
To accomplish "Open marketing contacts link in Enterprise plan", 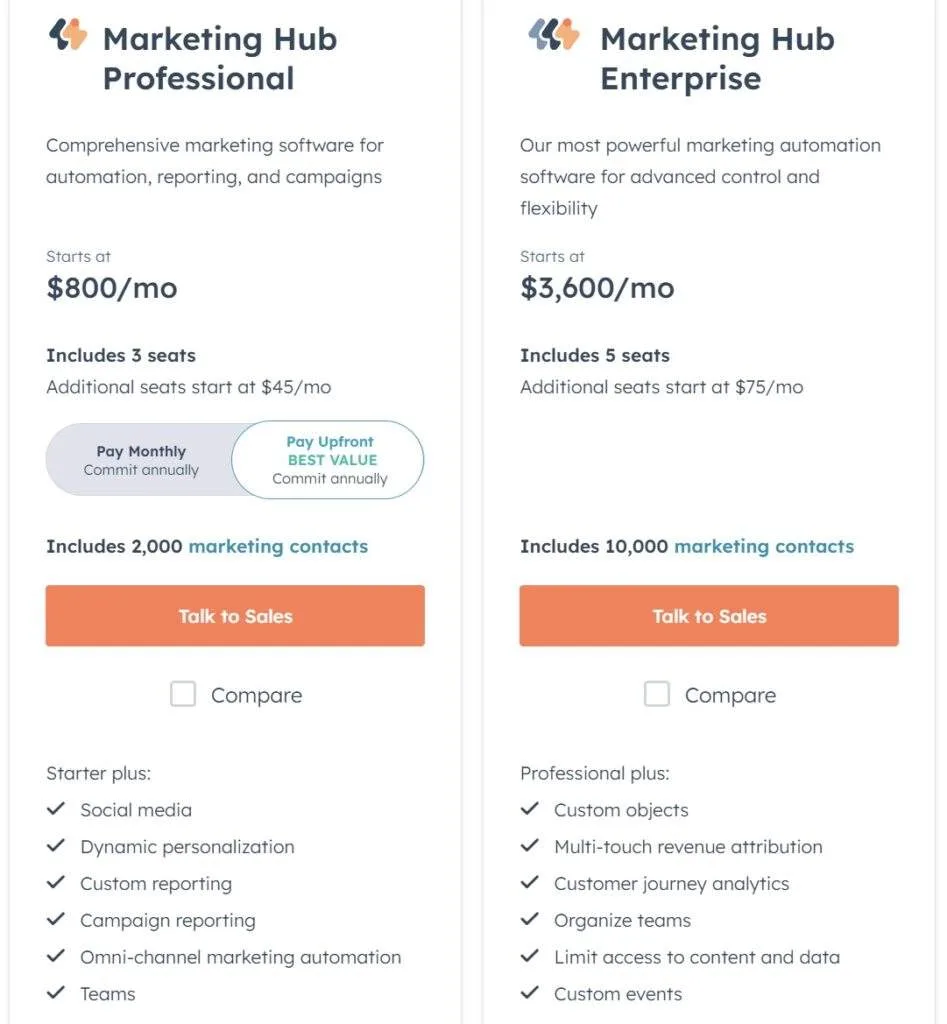I will point(764,546).
